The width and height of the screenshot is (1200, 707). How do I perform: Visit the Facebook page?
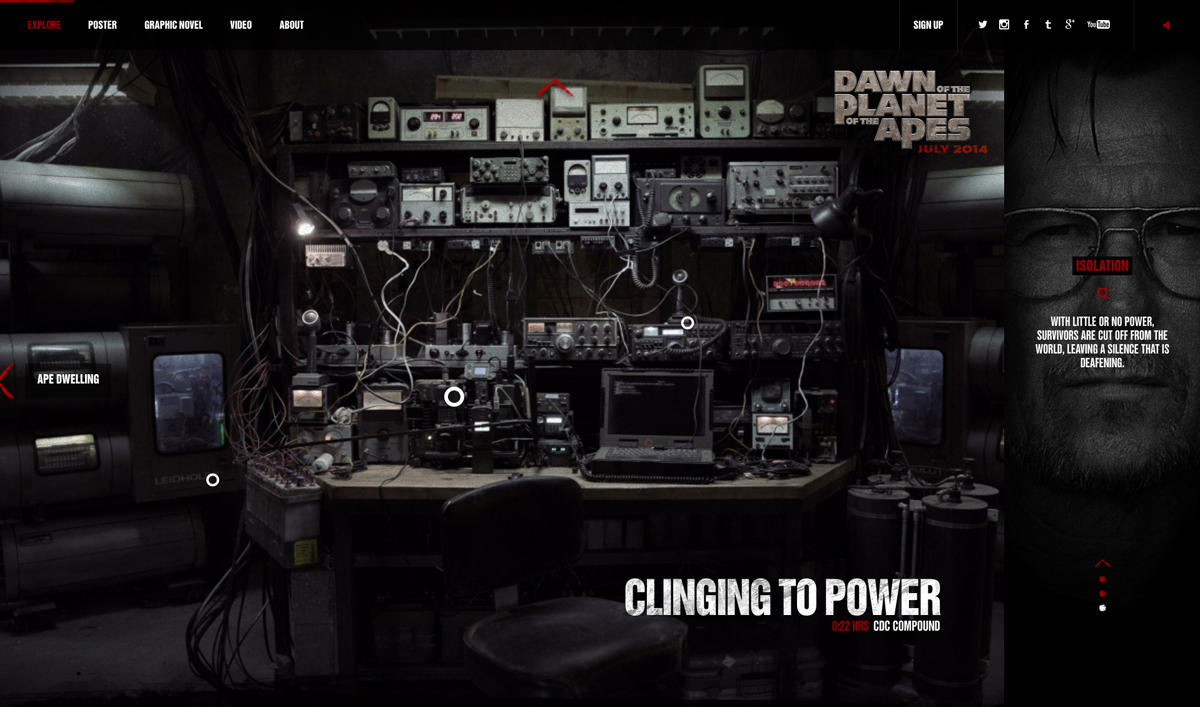tap(1026, 25)
